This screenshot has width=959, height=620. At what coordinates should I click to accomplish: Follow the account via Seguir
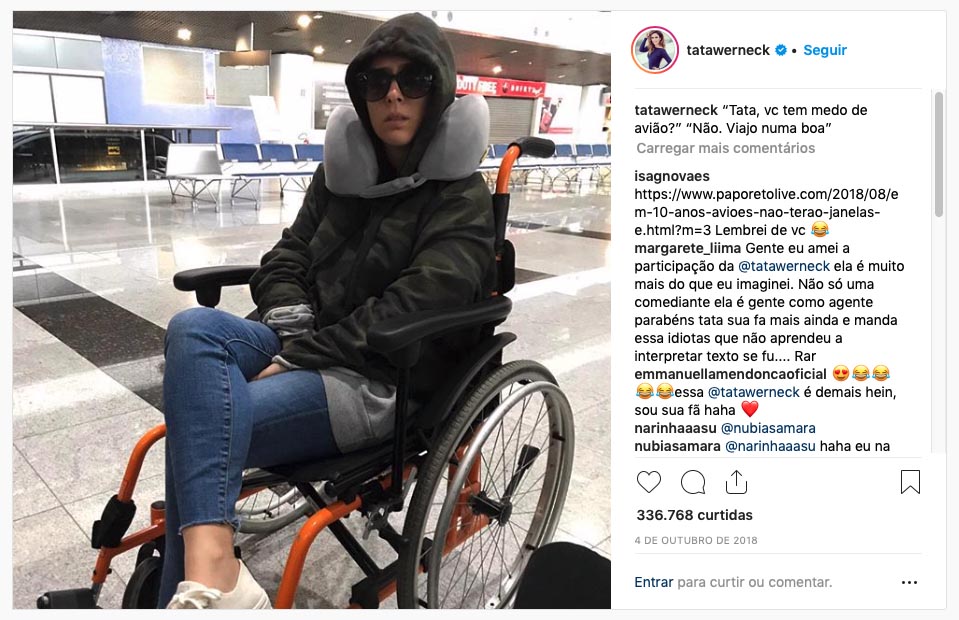[x=824, y=50]
